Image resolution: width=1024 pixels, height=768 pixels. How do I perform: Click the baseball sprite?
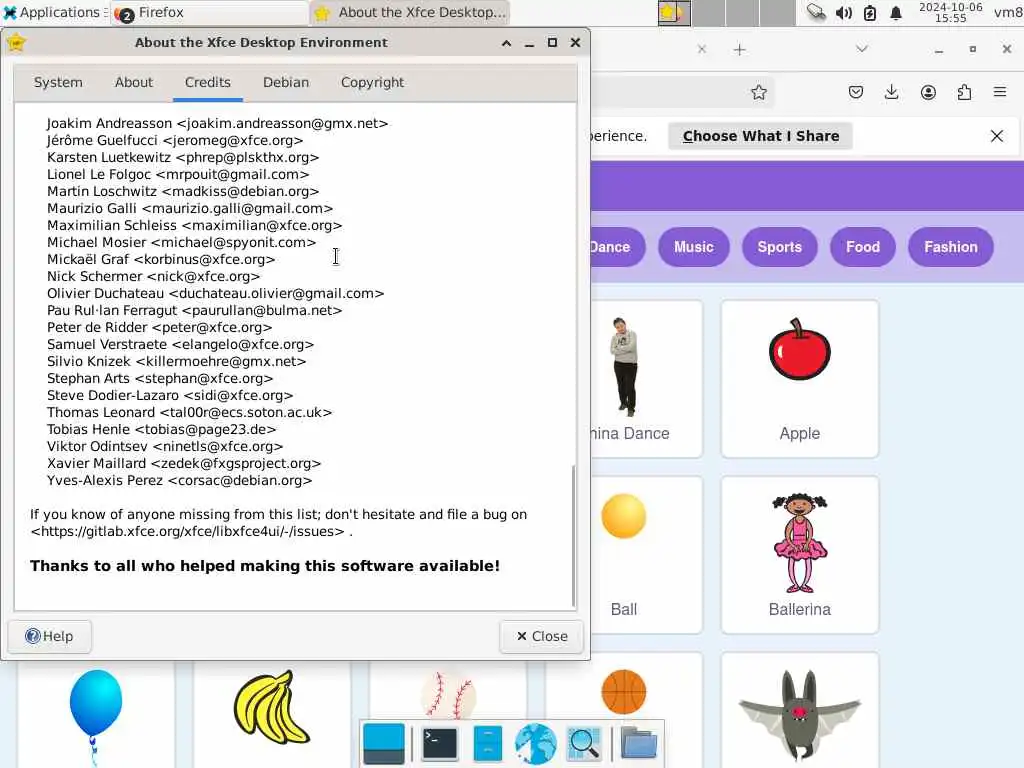tap(448, 692)
